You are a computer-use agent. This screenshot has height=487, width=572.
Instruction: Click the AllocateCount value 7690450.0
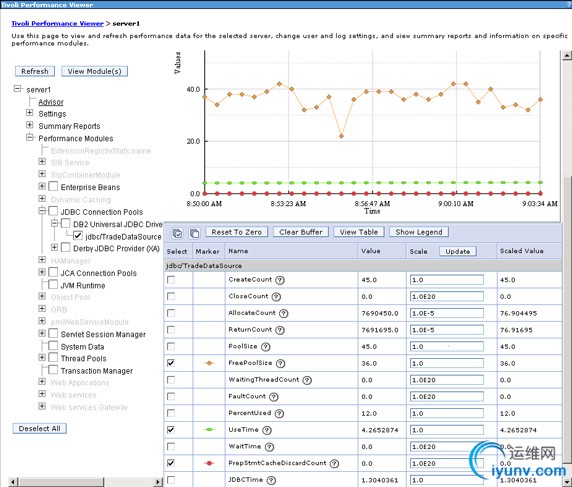pyautogui.click(x=380, y=313)
